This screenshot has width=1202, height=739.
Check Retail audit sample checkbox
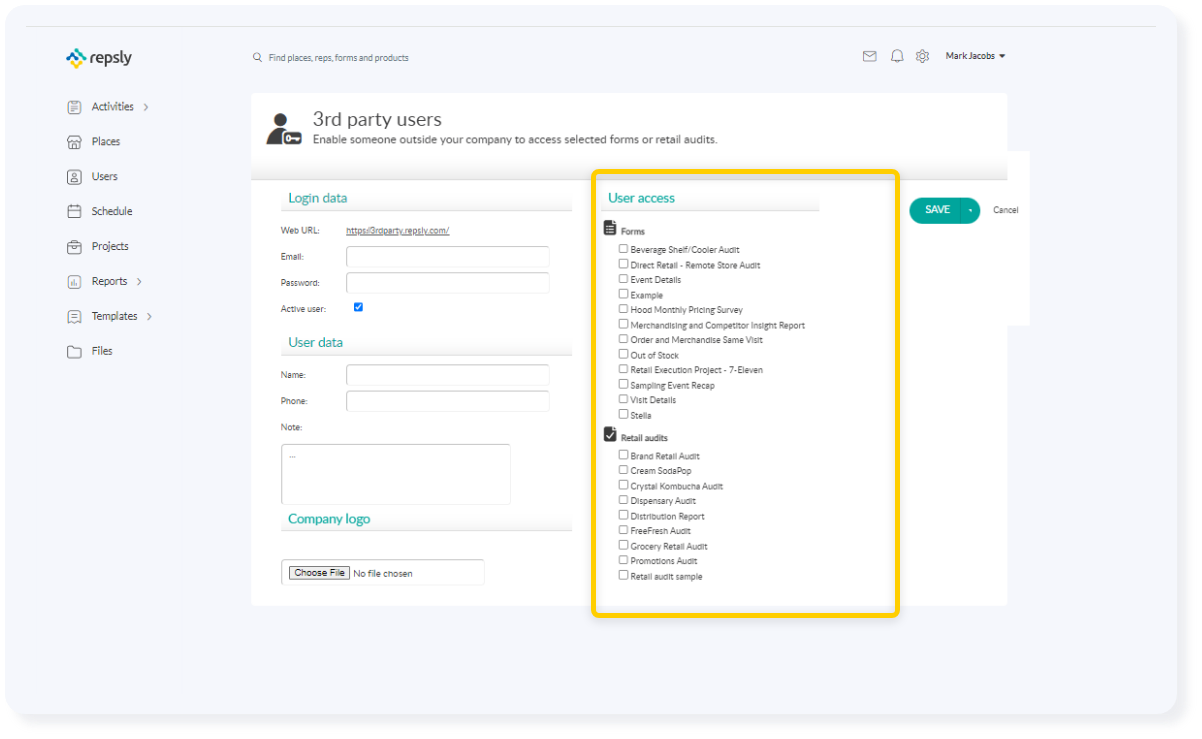624,575
